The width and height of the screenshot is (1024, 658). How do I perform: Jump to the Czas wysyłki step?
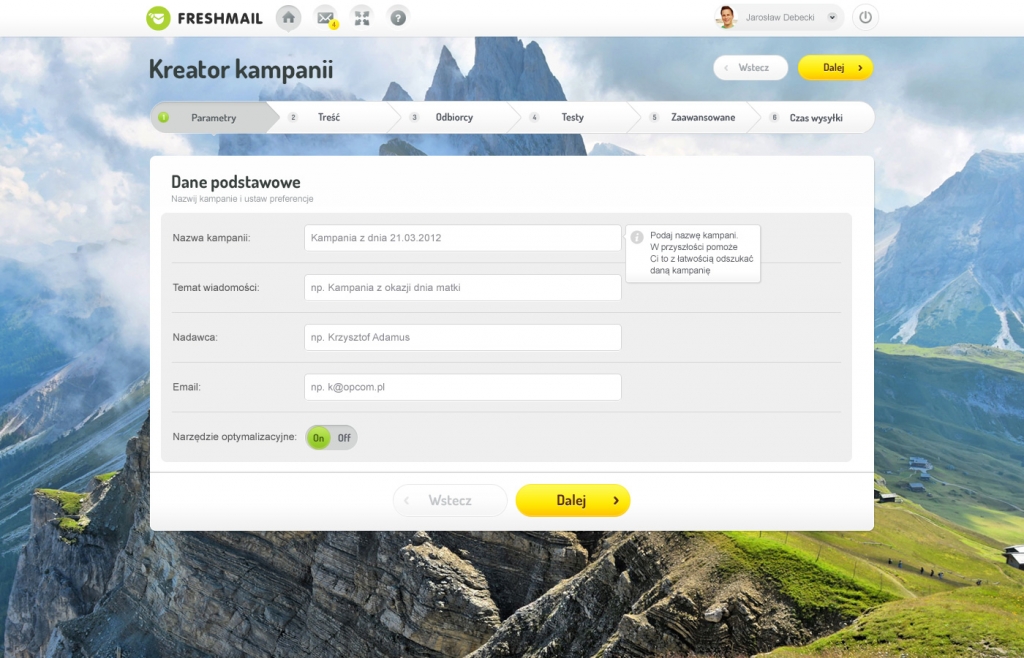click(815, 117)
